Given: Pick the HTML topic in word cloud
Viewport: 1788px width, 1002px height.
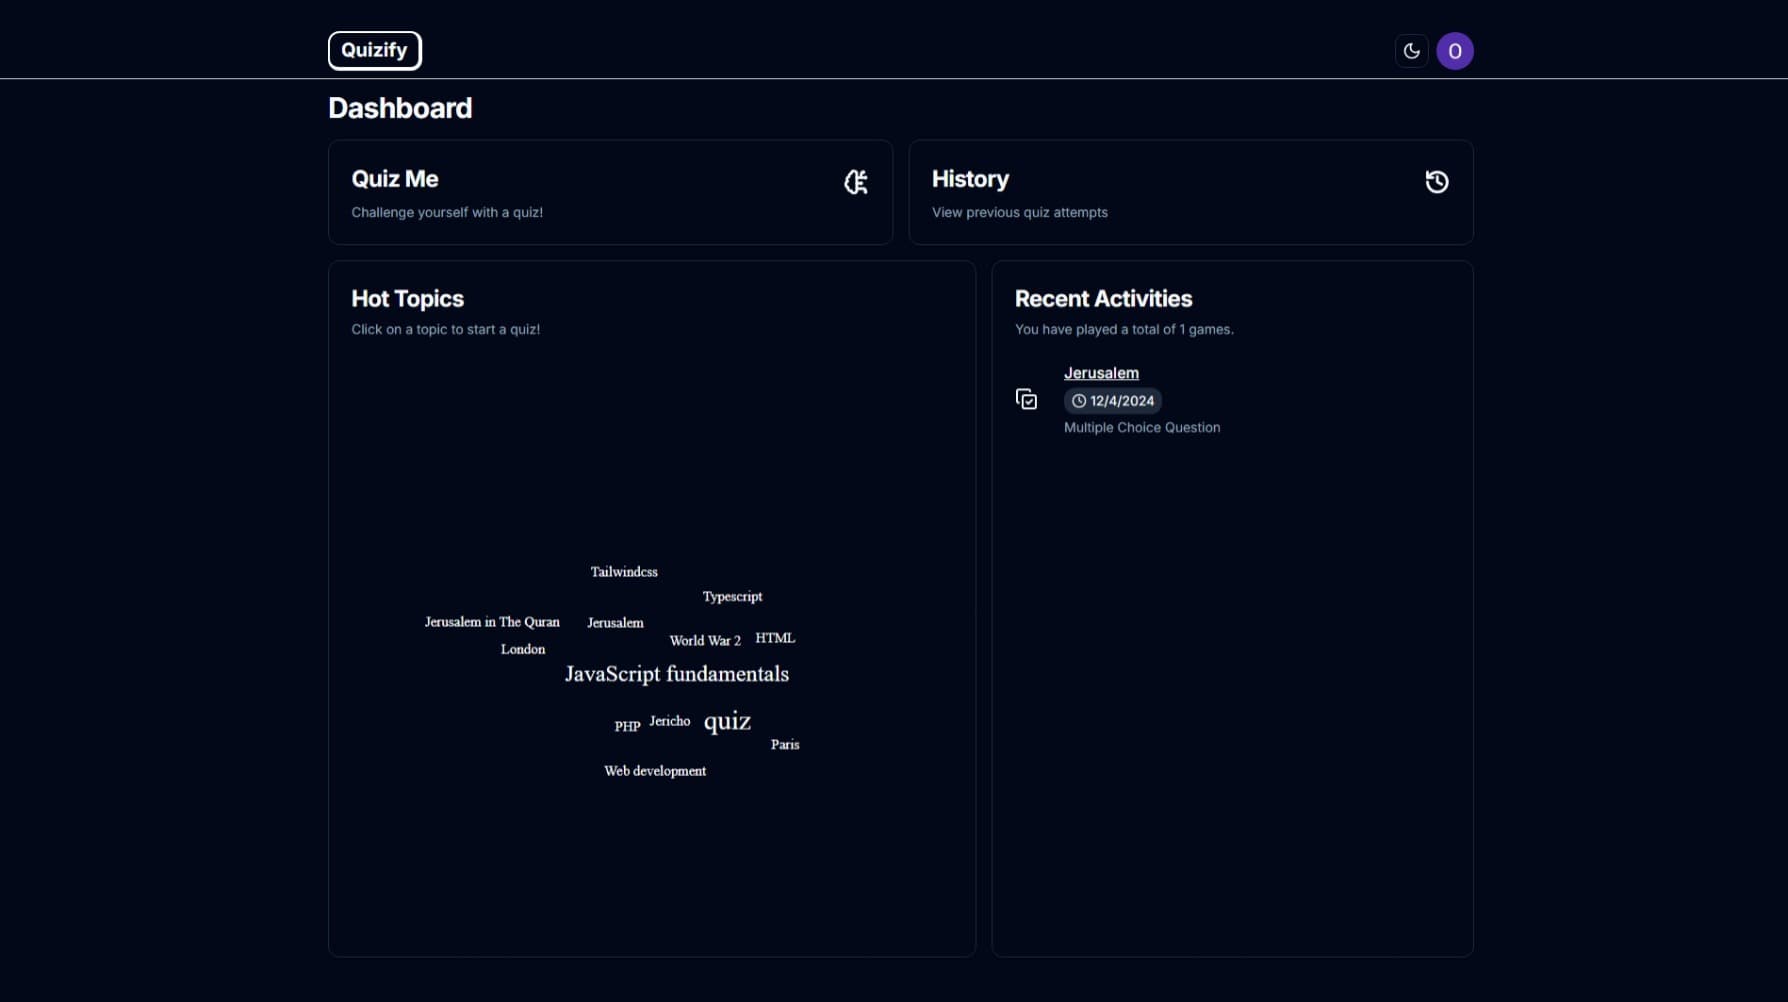Looking at the screenshot, I should pyautogui.click(x=774, y=638).
